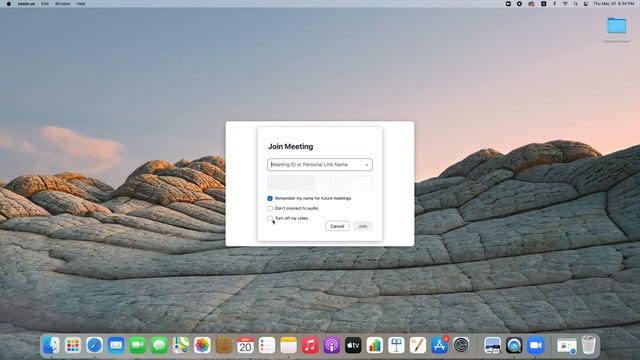This screenshot has height=360, width=640.
Task: Cancel the Join Meeting dialog
Action: [337, 226]
